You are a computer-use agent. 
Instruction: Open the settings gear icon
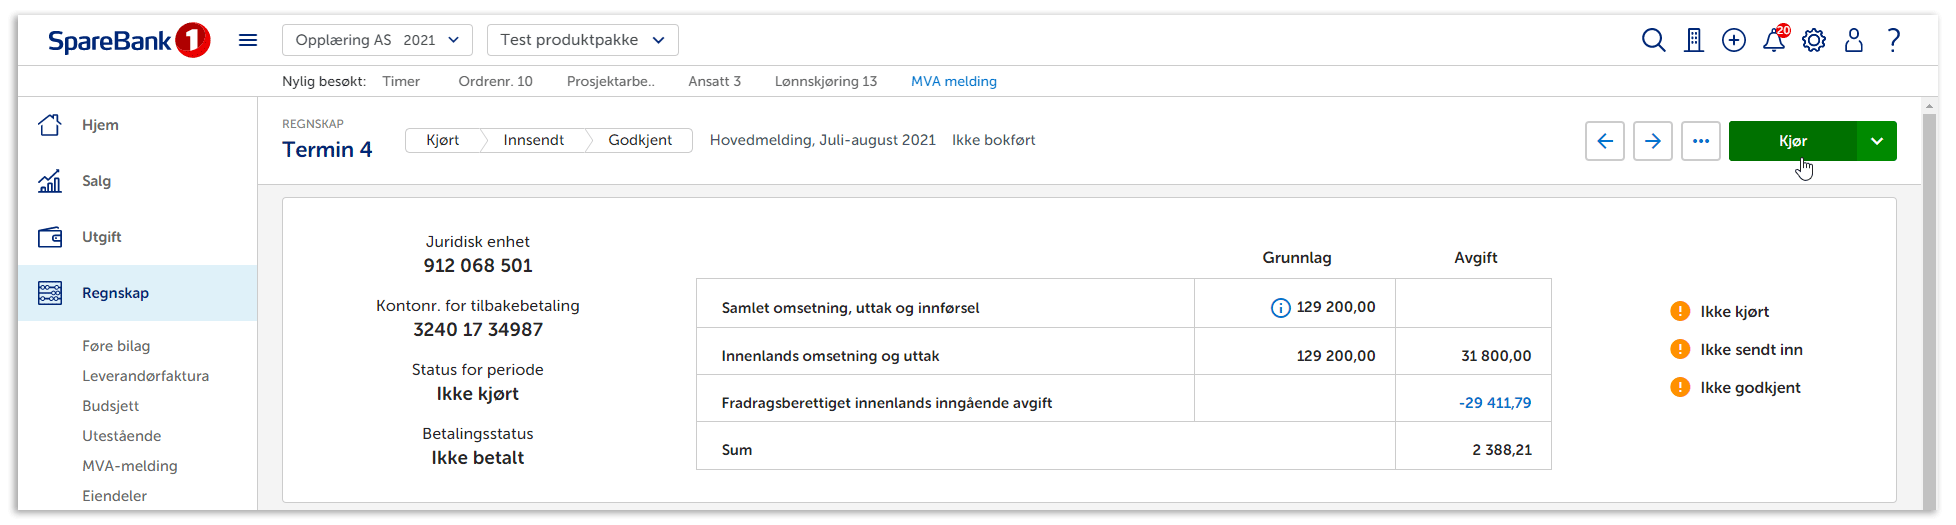point(1814,40)
